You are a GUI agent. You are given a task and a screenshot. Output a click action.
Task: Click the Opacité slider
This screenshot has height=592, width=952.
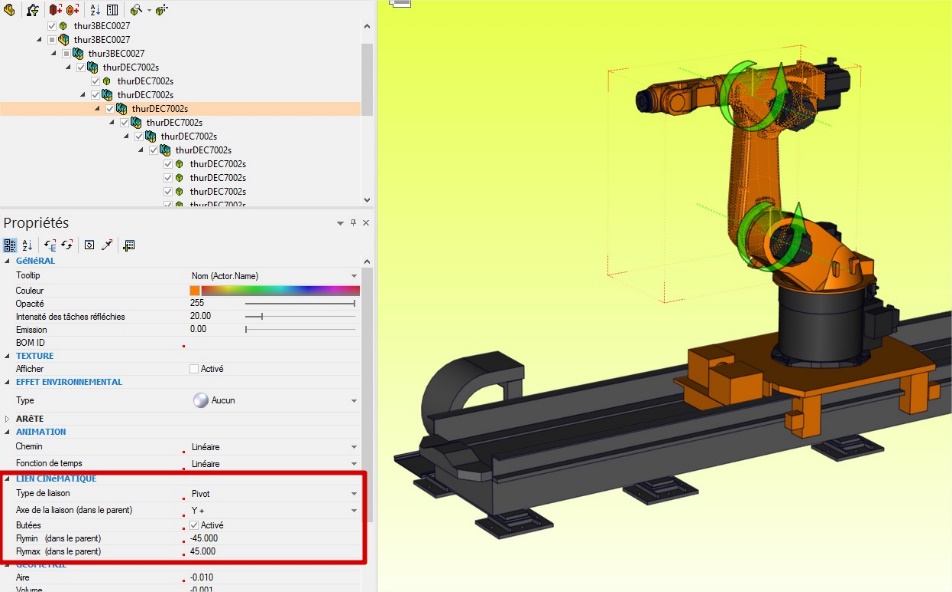pyautogui.click(x=300, y=303)
